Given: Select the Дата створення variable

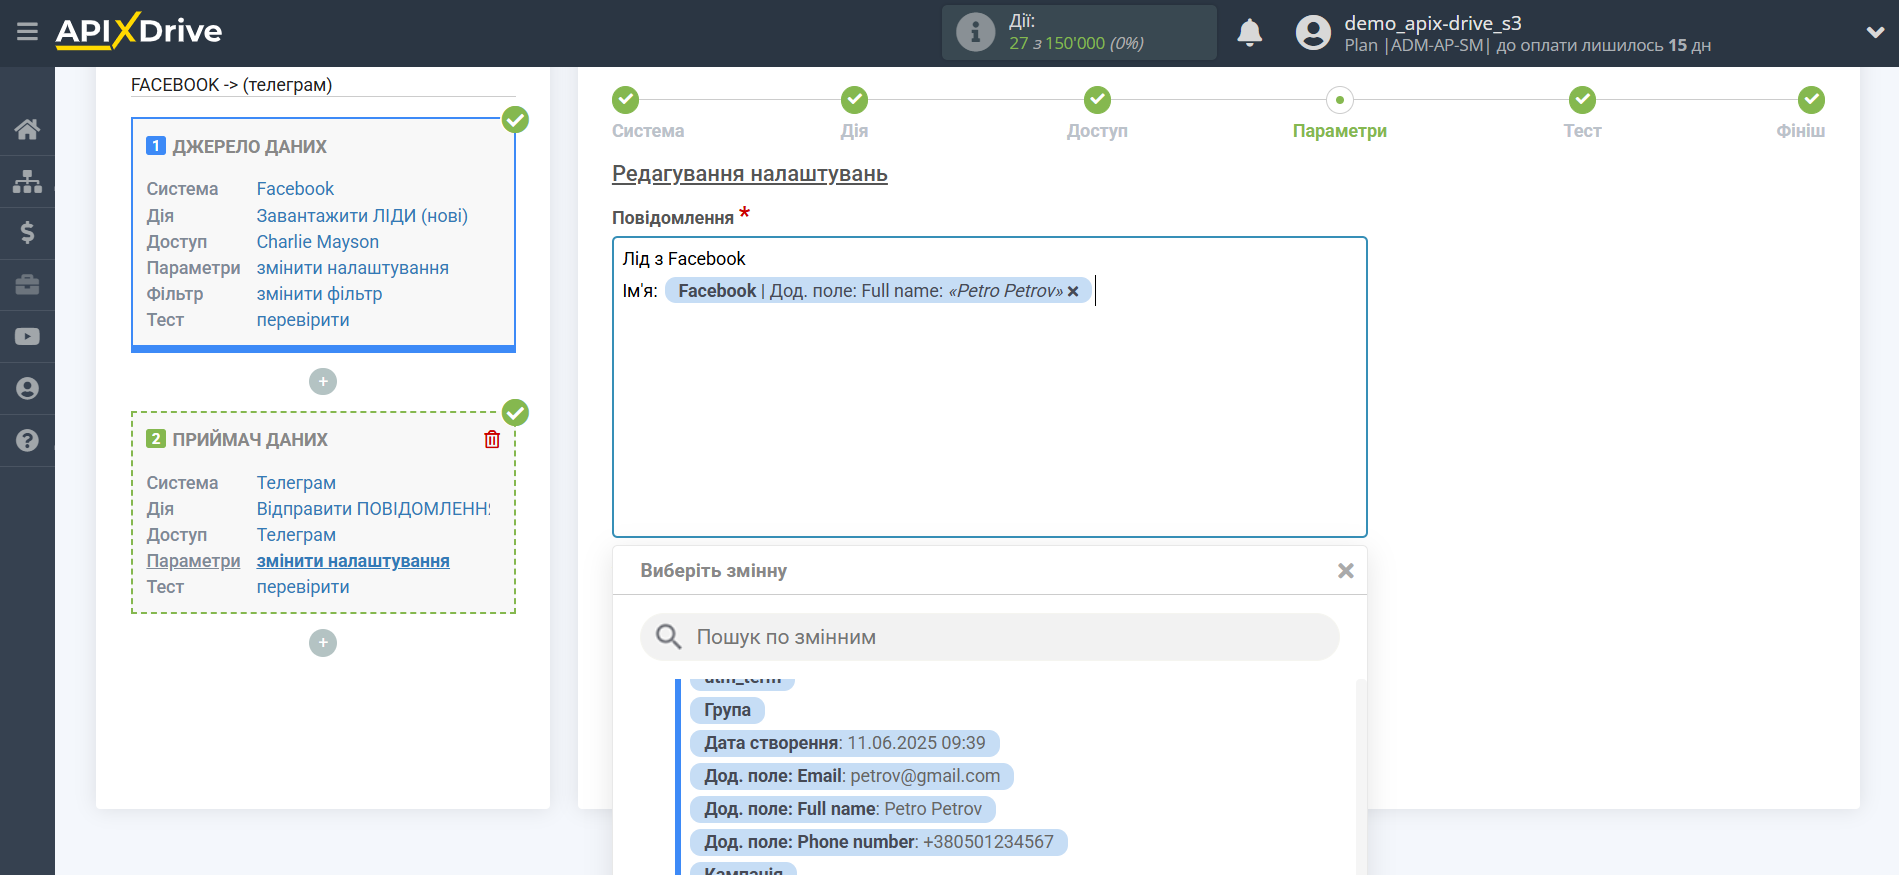Looking at the screenshot, I should (845, 743).
